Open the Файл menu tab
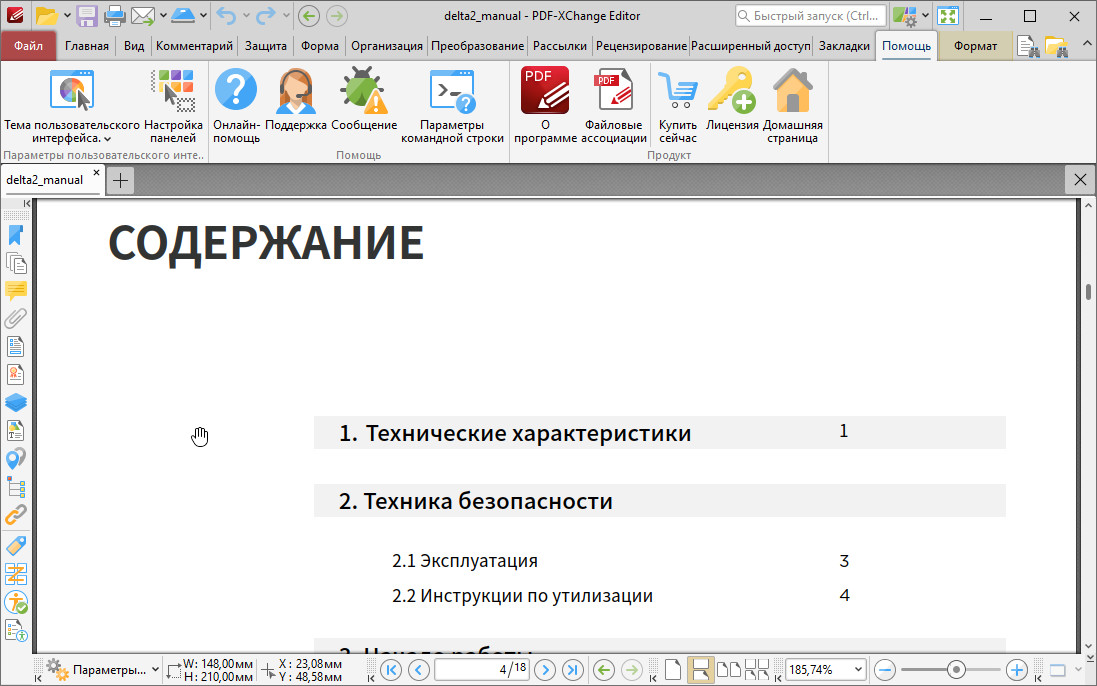Screen dimensions: 1097x686 29,46
